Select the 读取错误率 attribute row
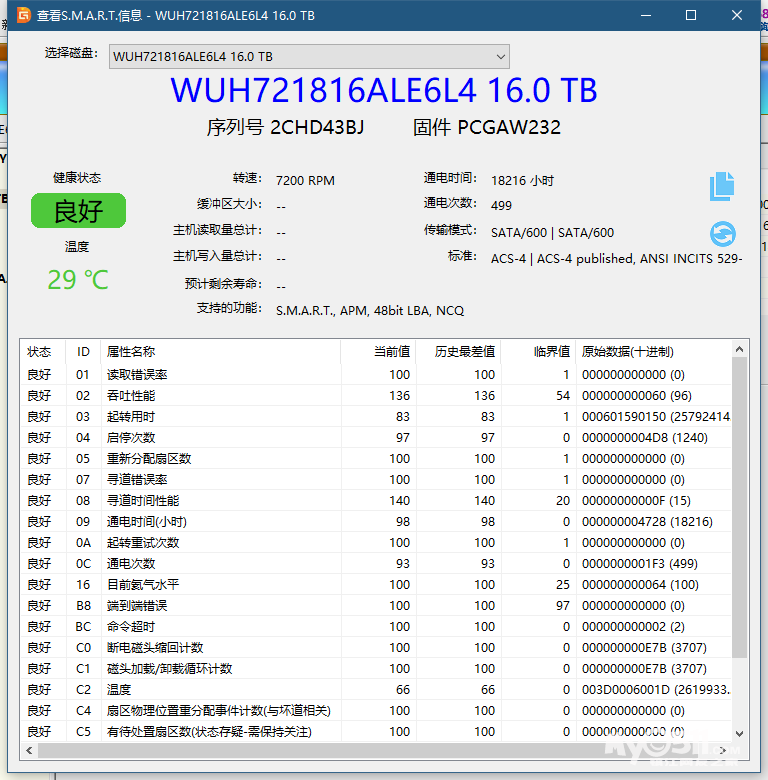The width and height of the screenshot is (768, 780). (137, 374)
